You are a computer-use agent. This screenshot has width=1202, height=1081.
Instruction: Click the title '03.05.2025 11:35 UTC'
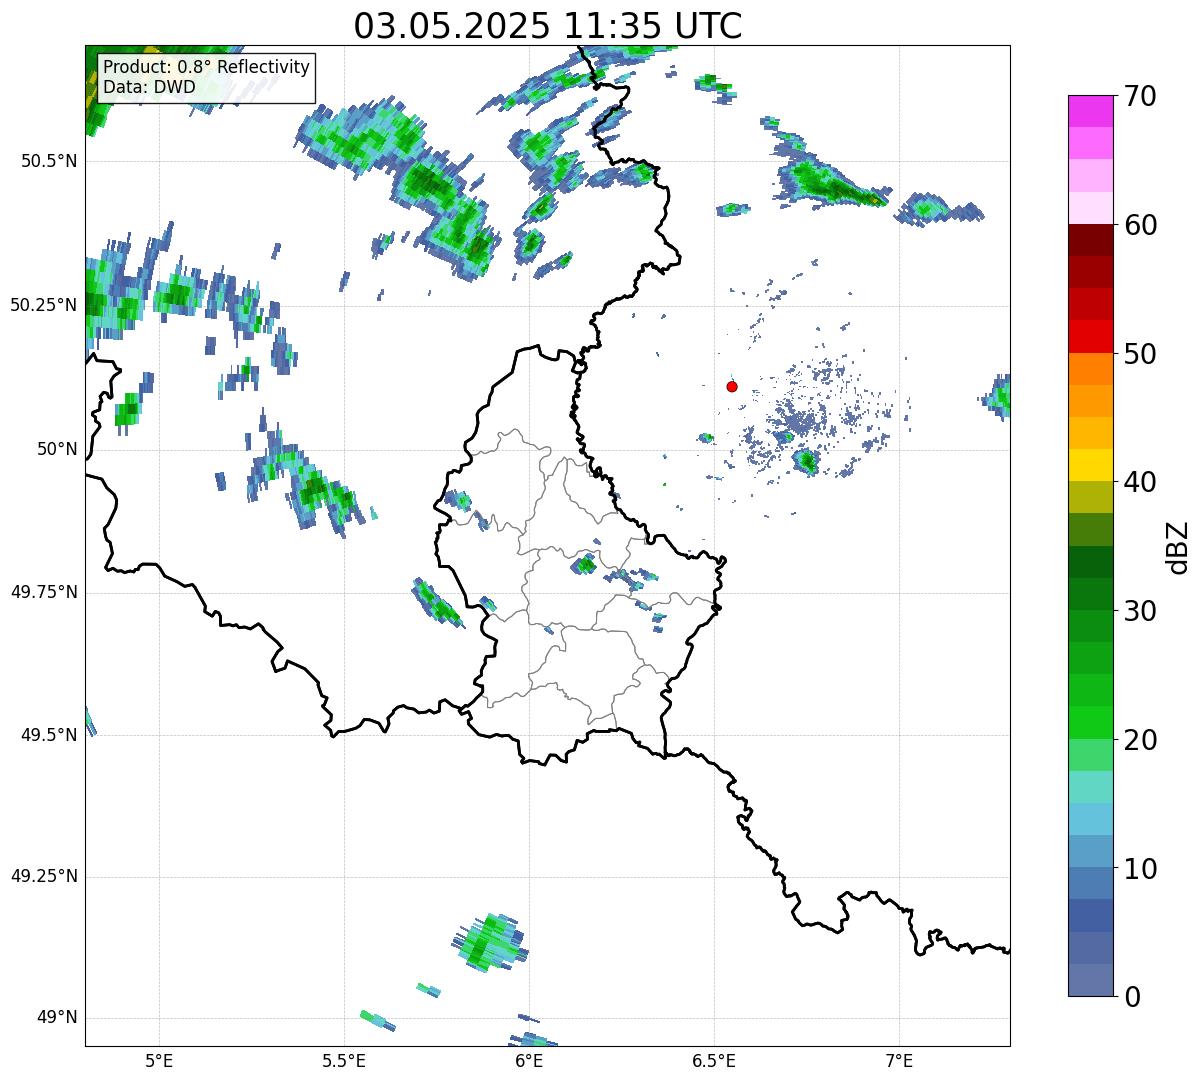[x=548, y=26]
